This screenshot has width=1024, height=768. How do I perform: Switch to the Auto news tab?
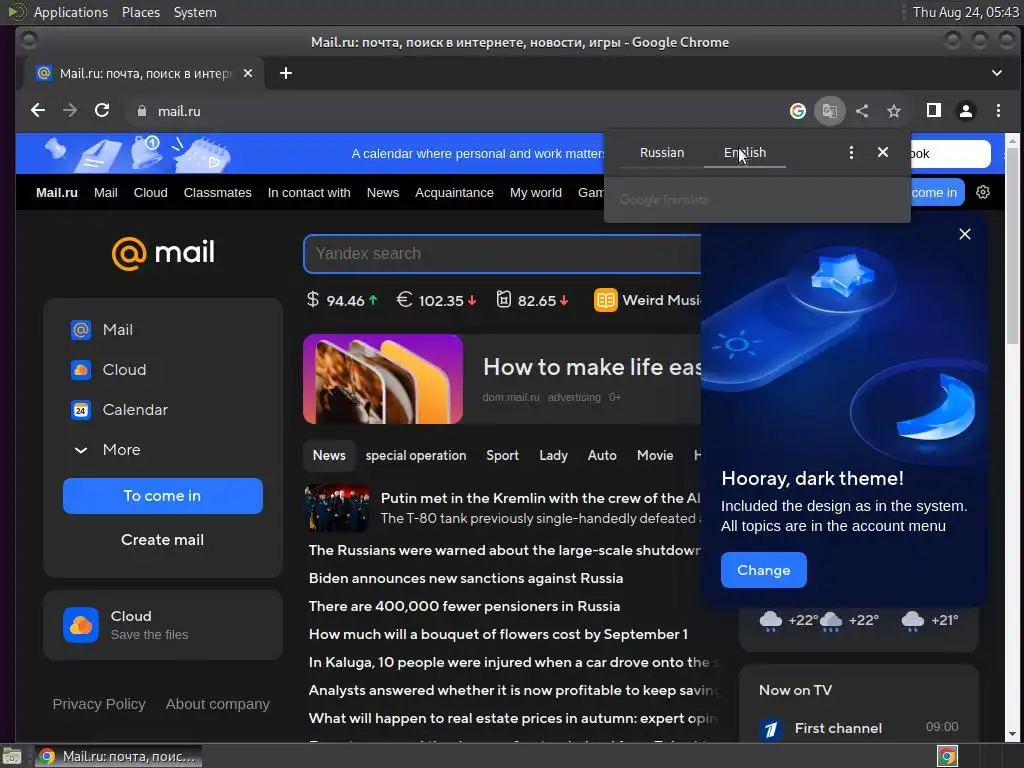(x=601, y=456)
